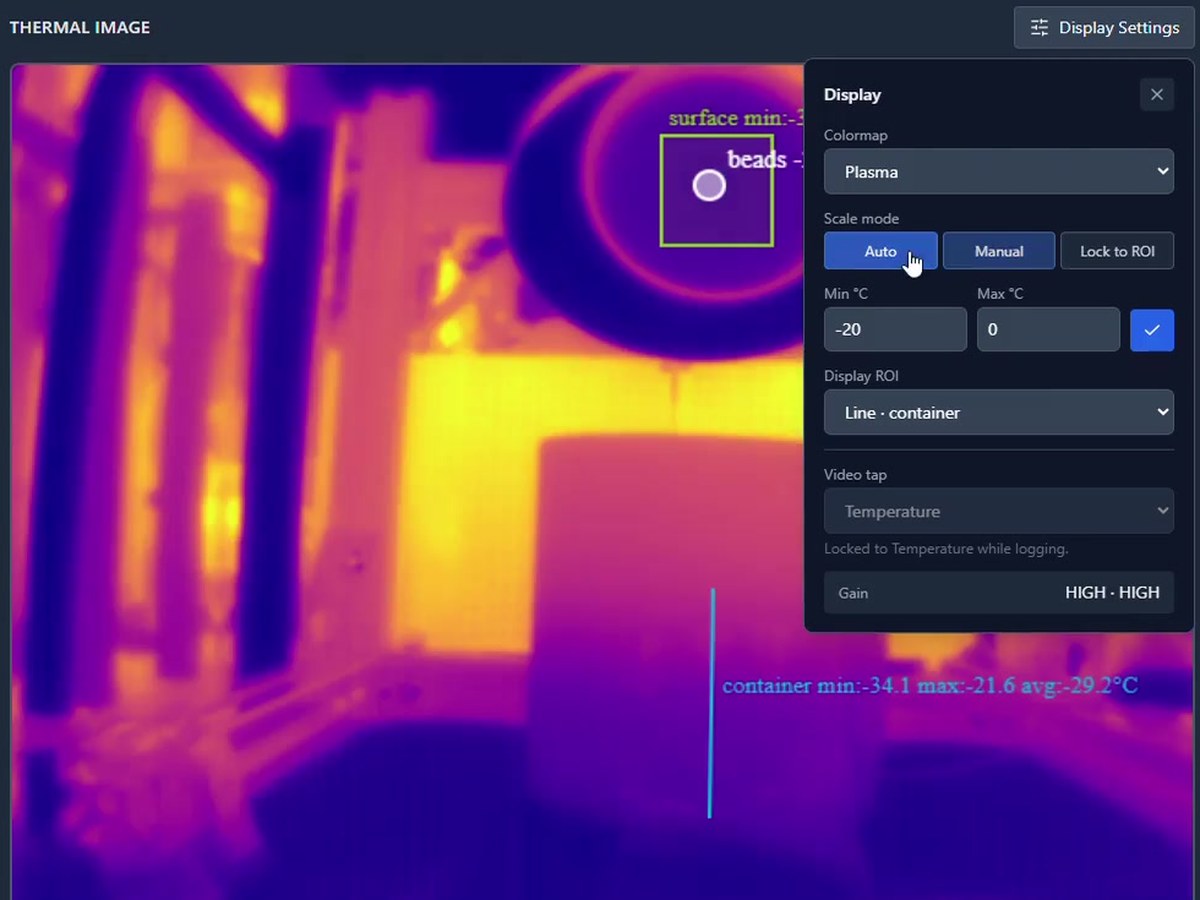This screenshot has width=1200, height=900.
Task: Click the surface min label text
Action: (736, 118)
